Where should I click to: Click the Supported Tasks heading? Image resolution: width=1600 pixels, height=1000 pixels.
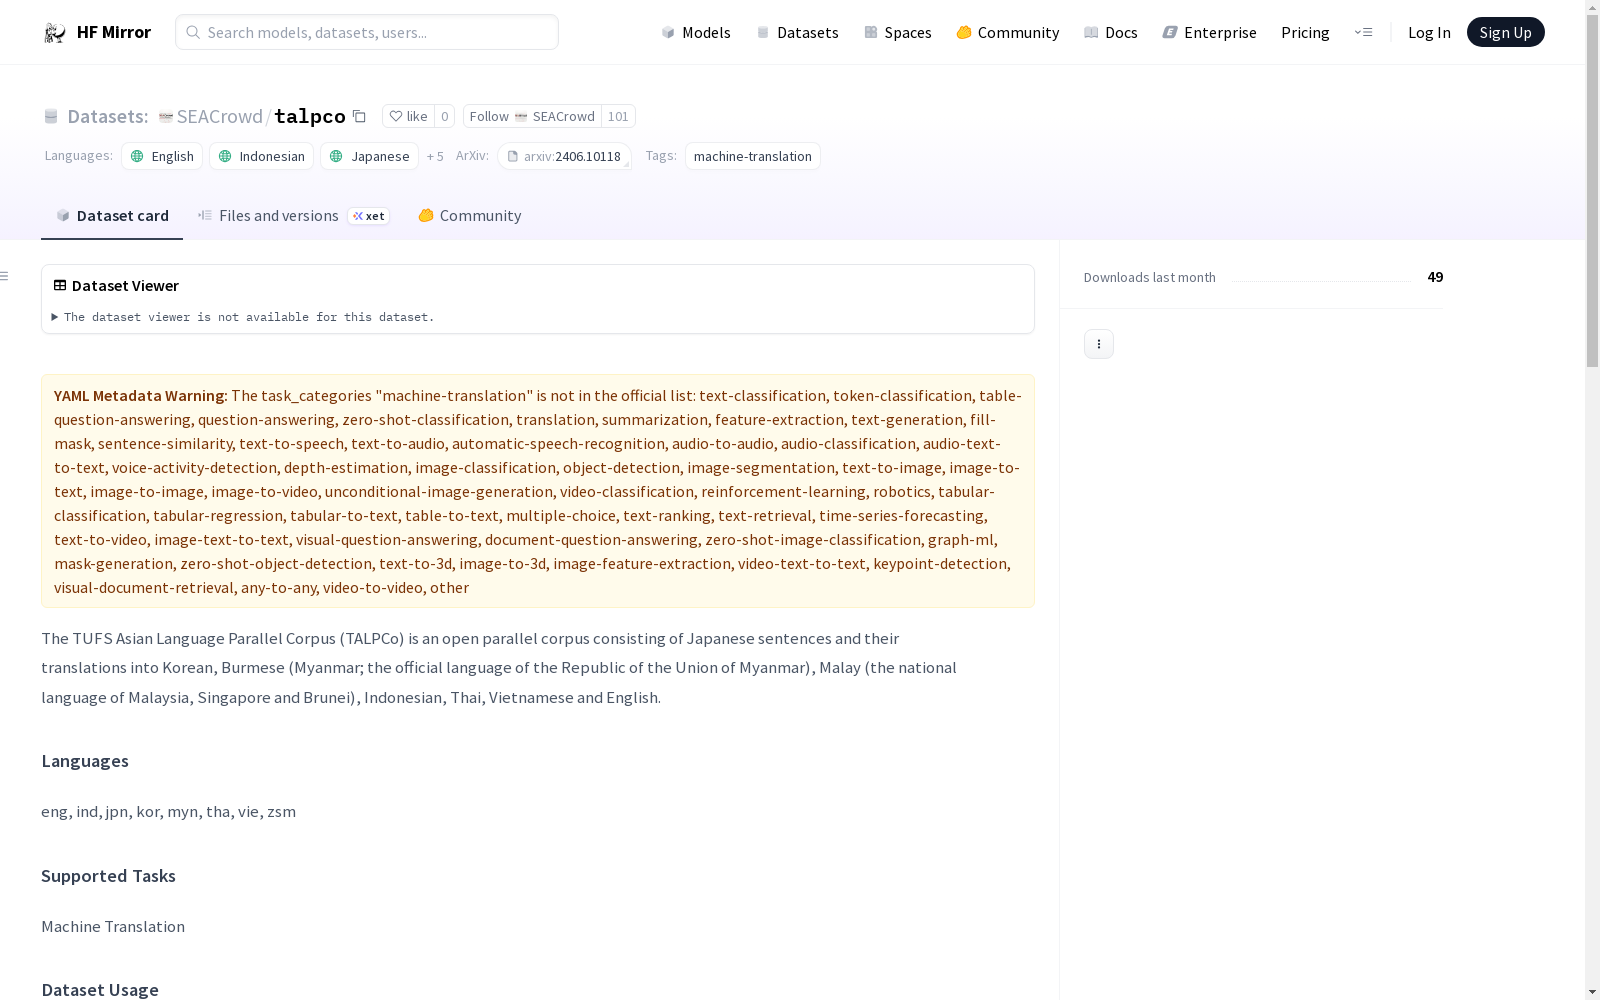[x=108, y=876]
